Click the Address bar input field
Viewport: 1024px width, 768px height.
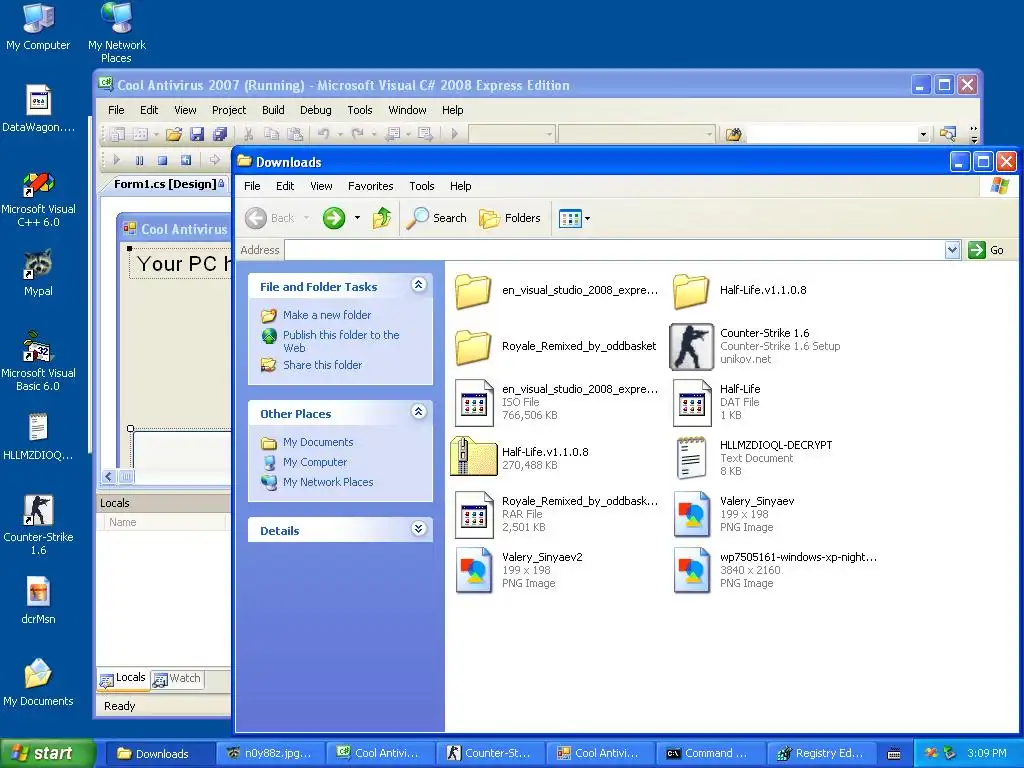[615, 249]
